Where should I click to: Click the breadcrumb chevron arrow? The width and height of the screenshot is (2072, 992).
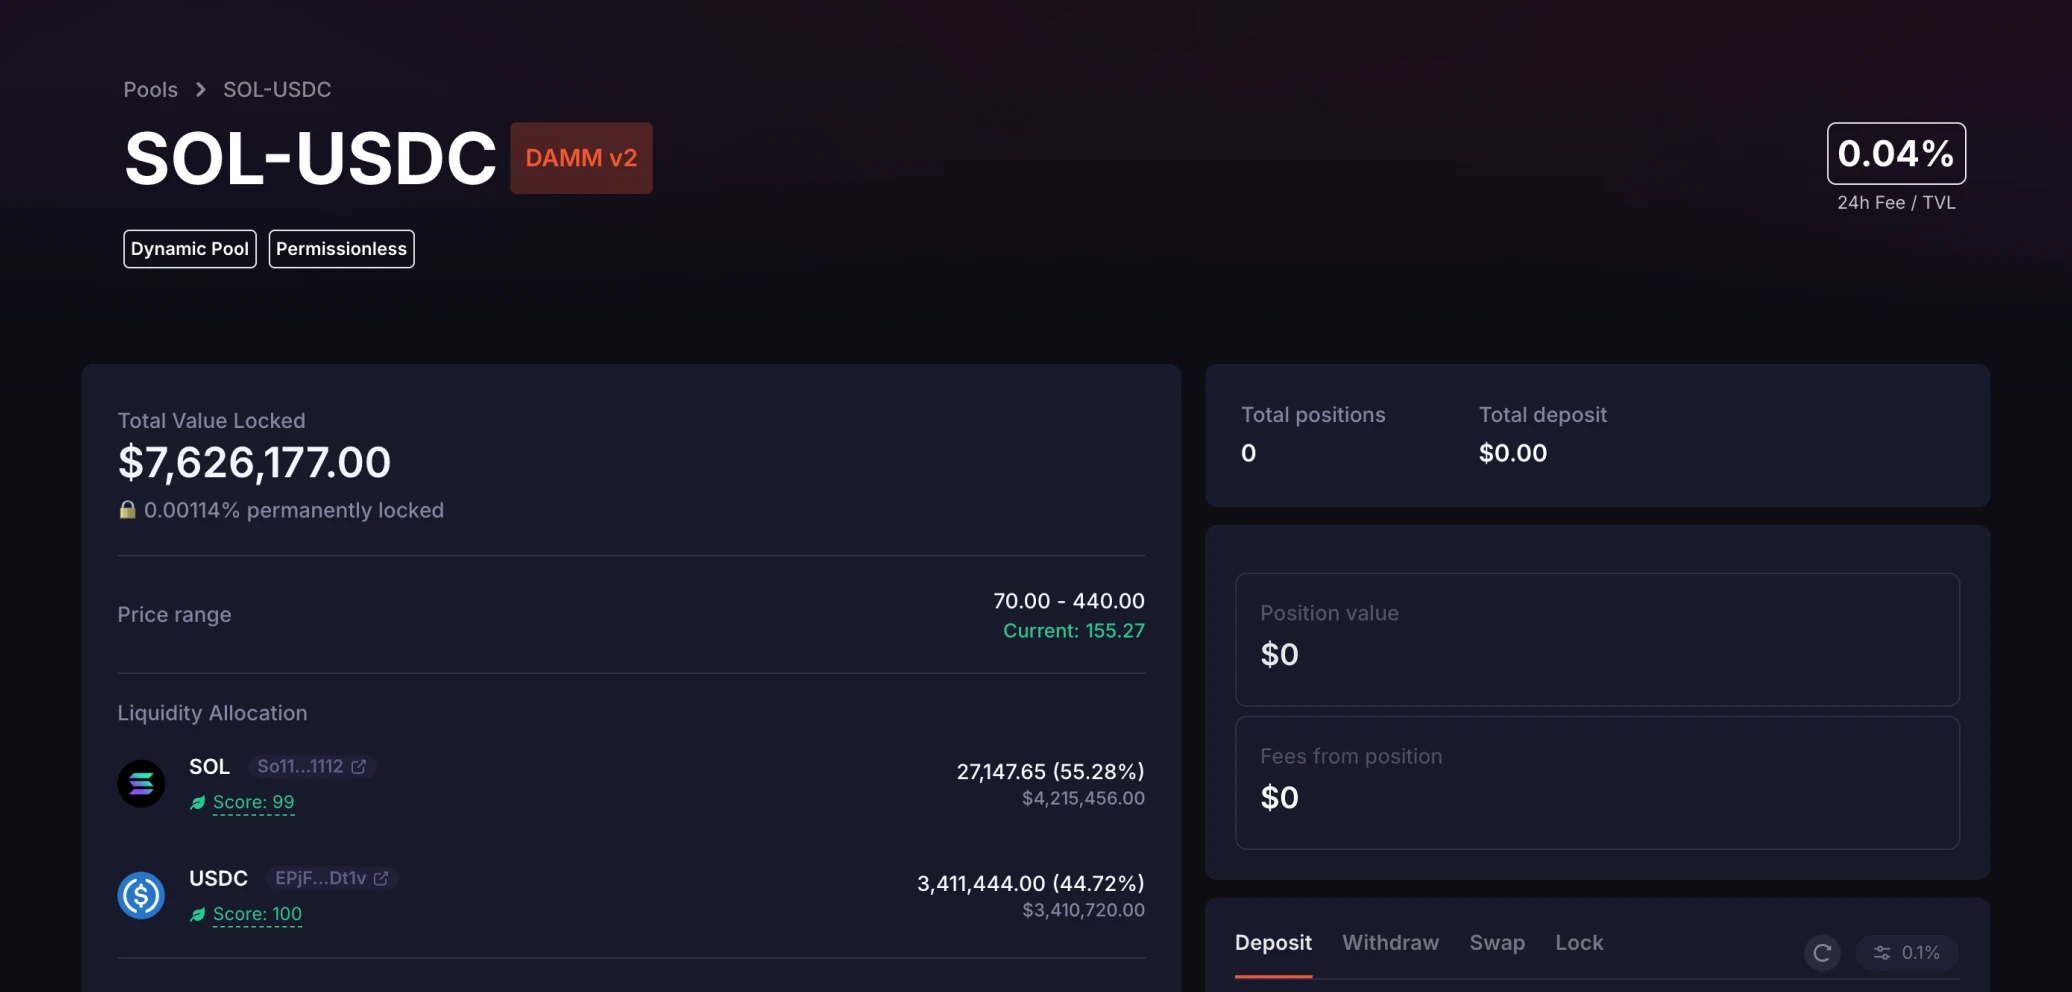pos(201,89)
